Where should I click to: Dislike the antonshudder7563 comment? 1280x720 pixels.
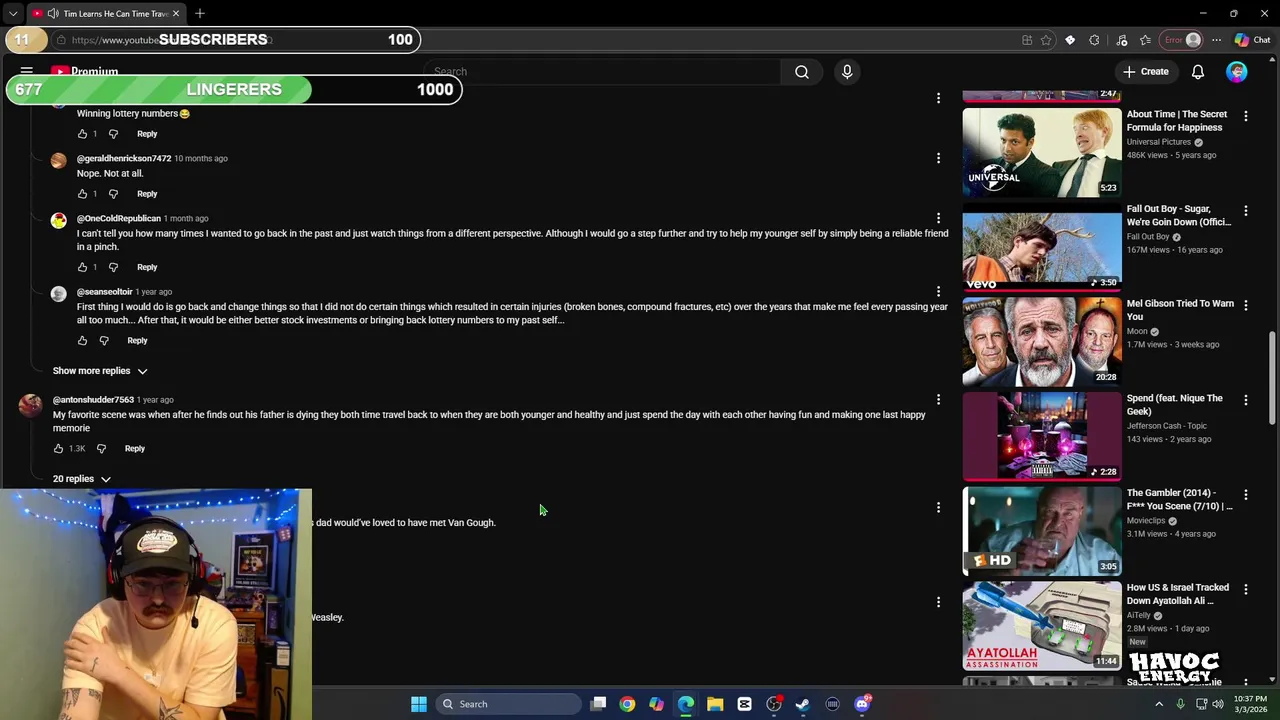101,449
